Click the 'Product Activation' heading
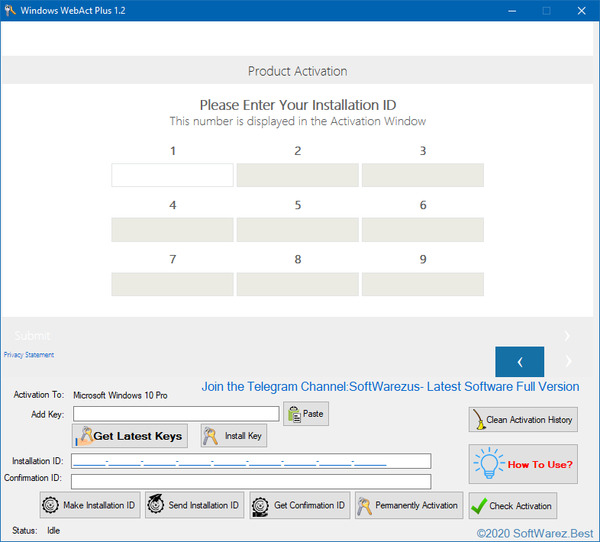Image resolution: width=600 pixels, height=542 pixels. 297,71
